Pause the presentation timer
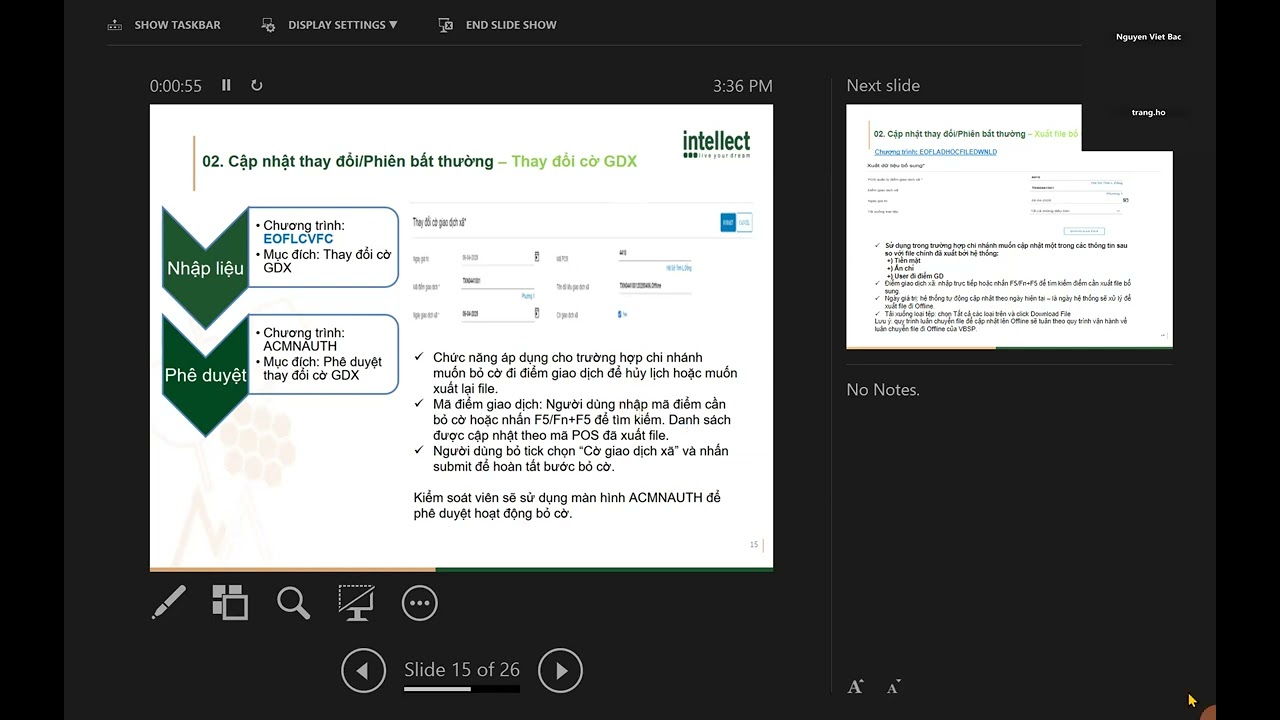Screen dimensions: 1280x720 point(226,86)
